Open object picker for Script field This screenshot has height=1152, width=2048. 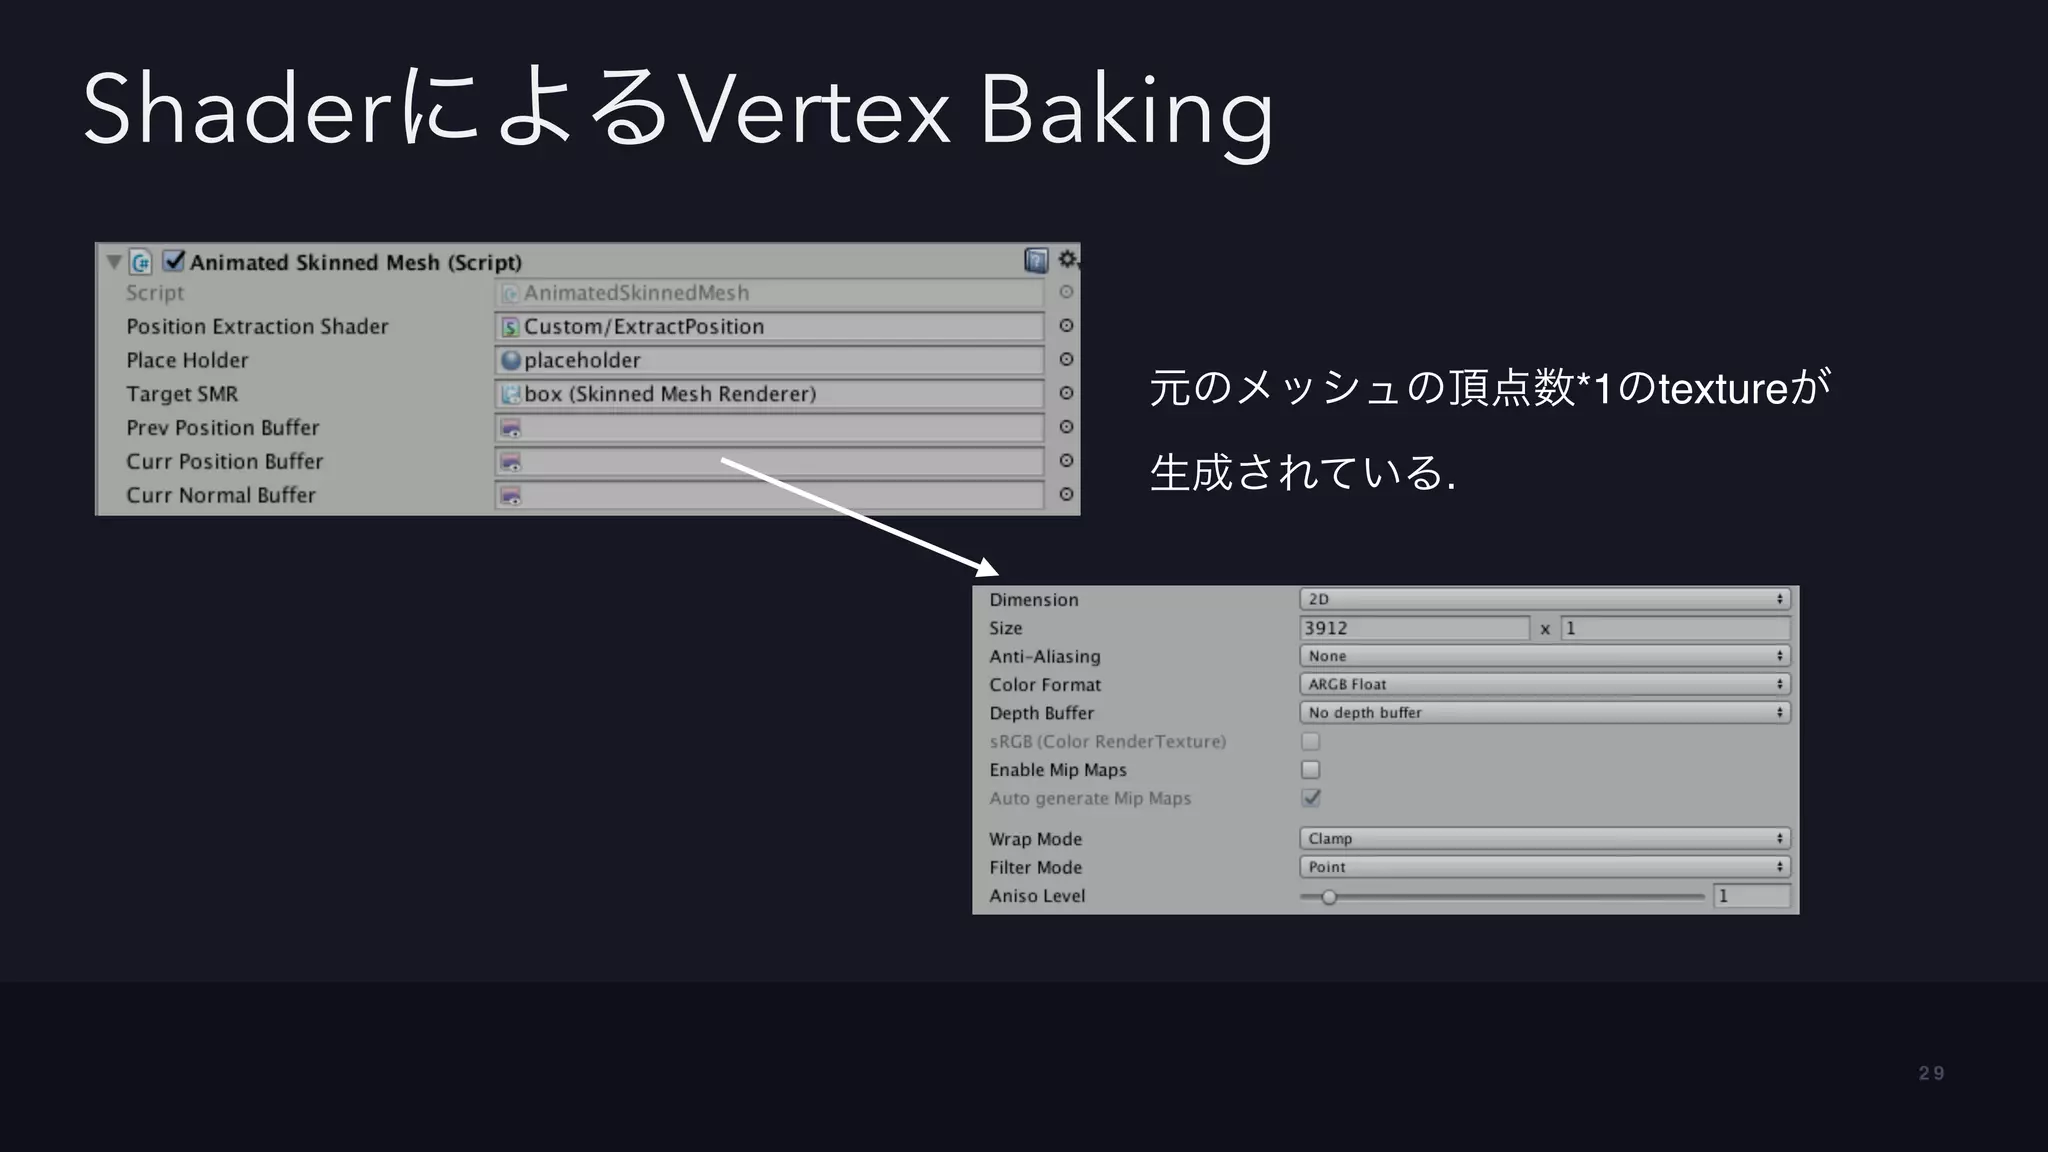click(1066, 292)
